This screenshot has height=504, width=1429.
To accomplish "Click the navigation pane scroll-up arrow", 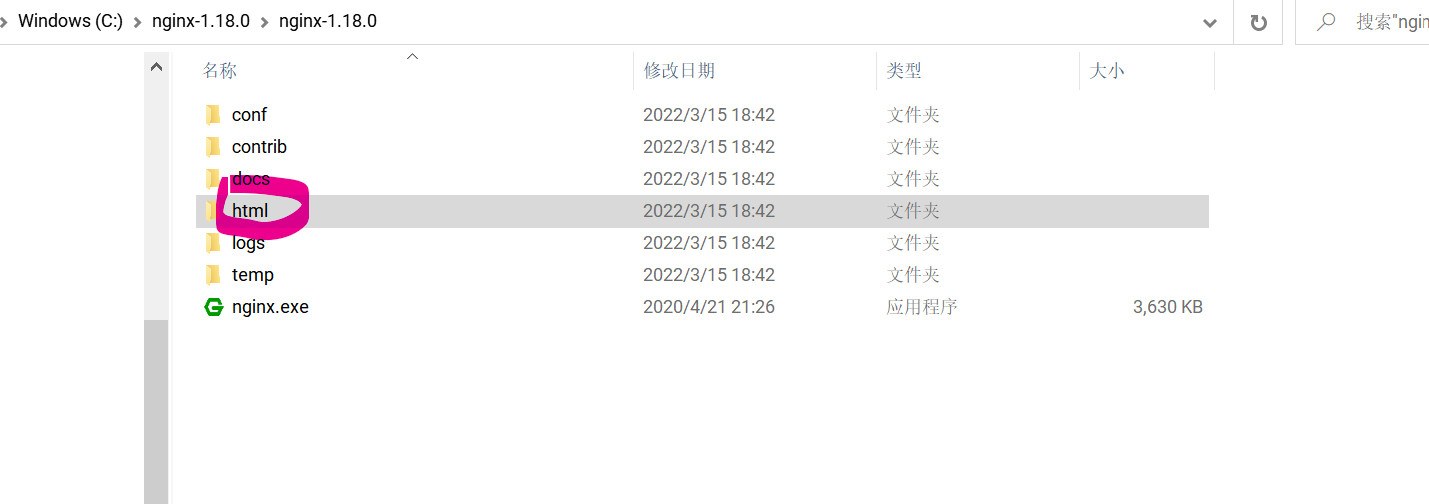I will [156, 67].
